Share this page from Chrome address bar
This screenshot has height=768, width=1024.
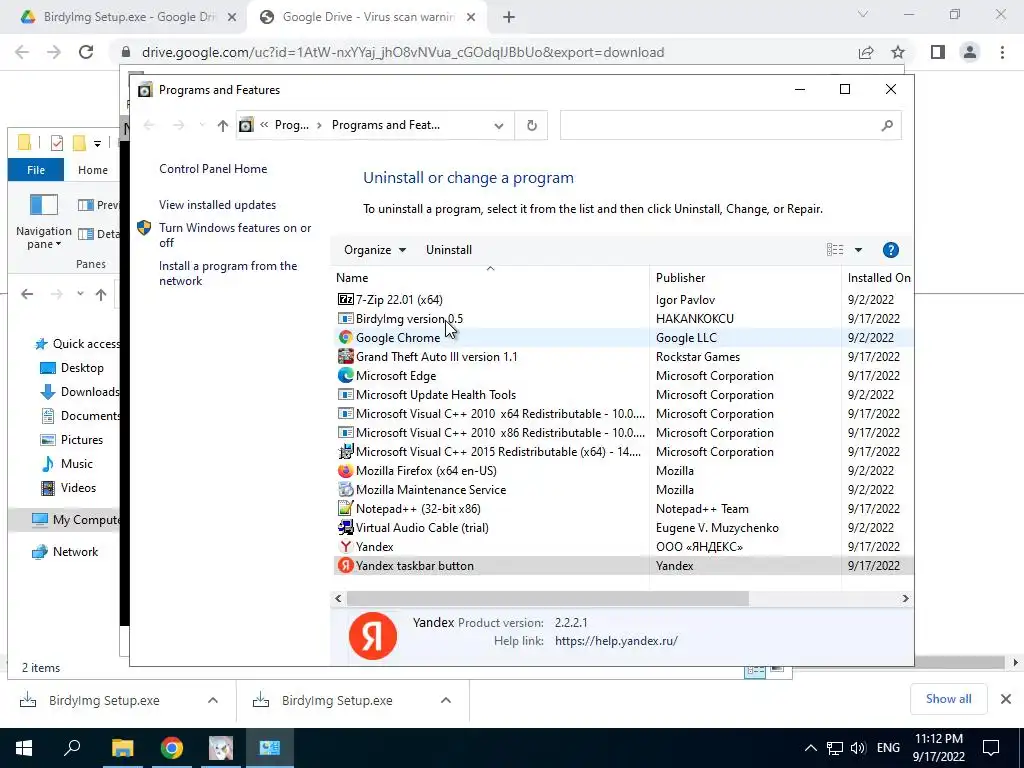pos(866,52)
